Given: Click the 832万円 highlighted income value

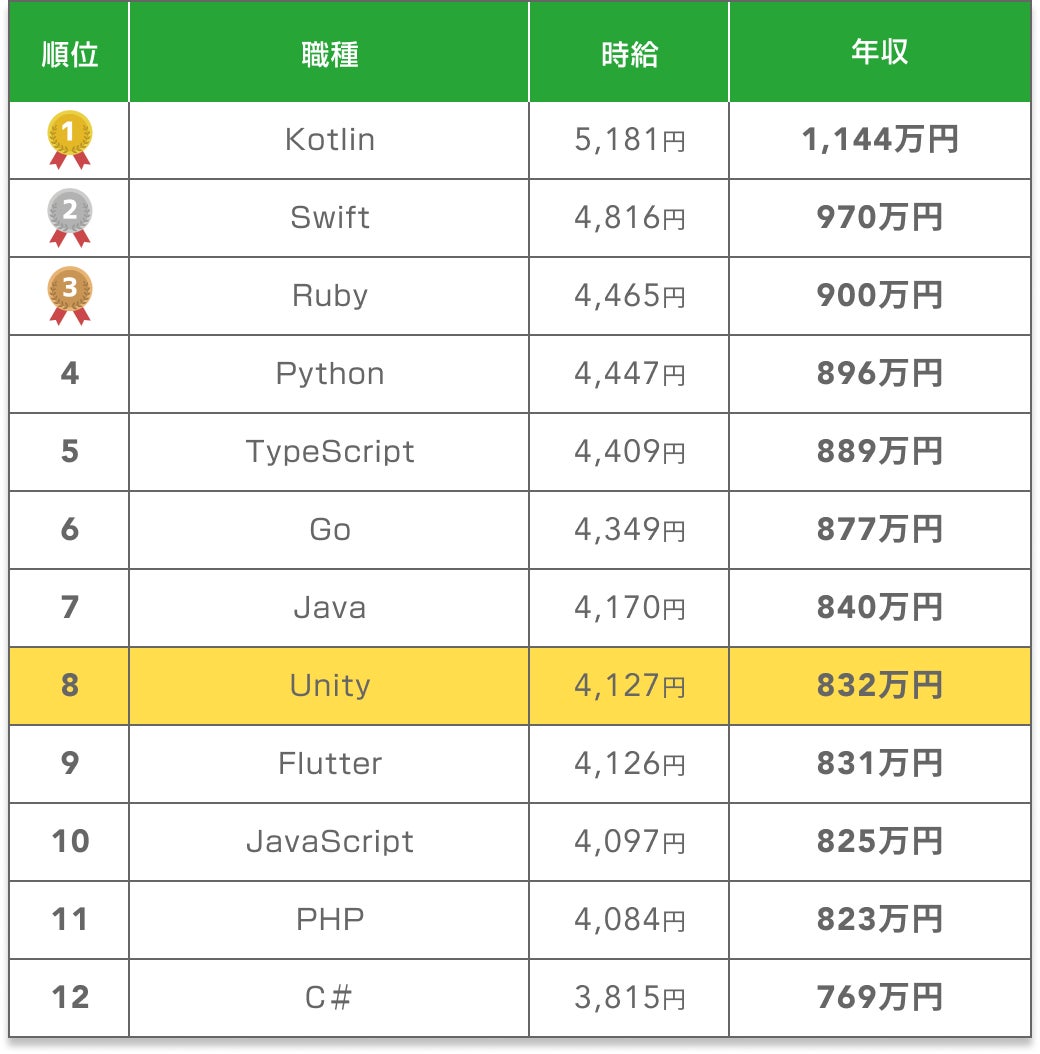Looking at the screenshot, I should pos(879,685).
